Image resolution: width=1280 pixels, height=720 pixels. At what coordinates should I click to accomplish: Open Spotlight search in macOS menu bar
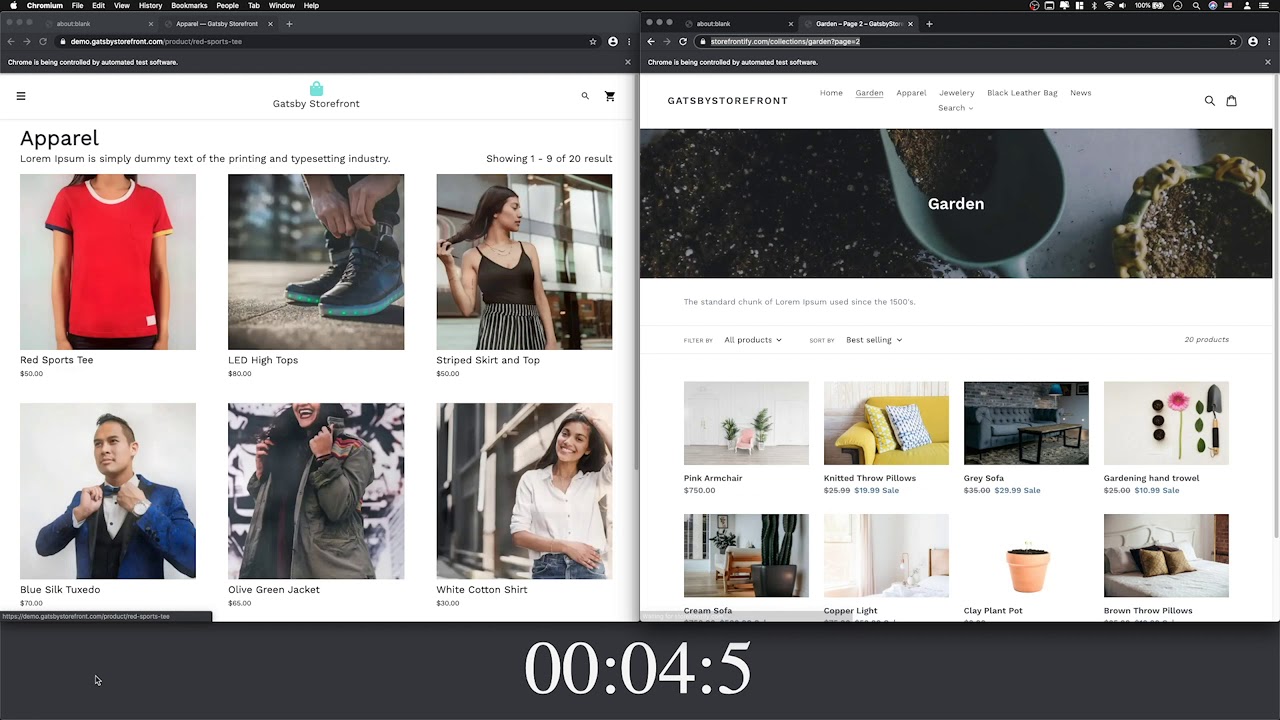[x=1196, y=5]
